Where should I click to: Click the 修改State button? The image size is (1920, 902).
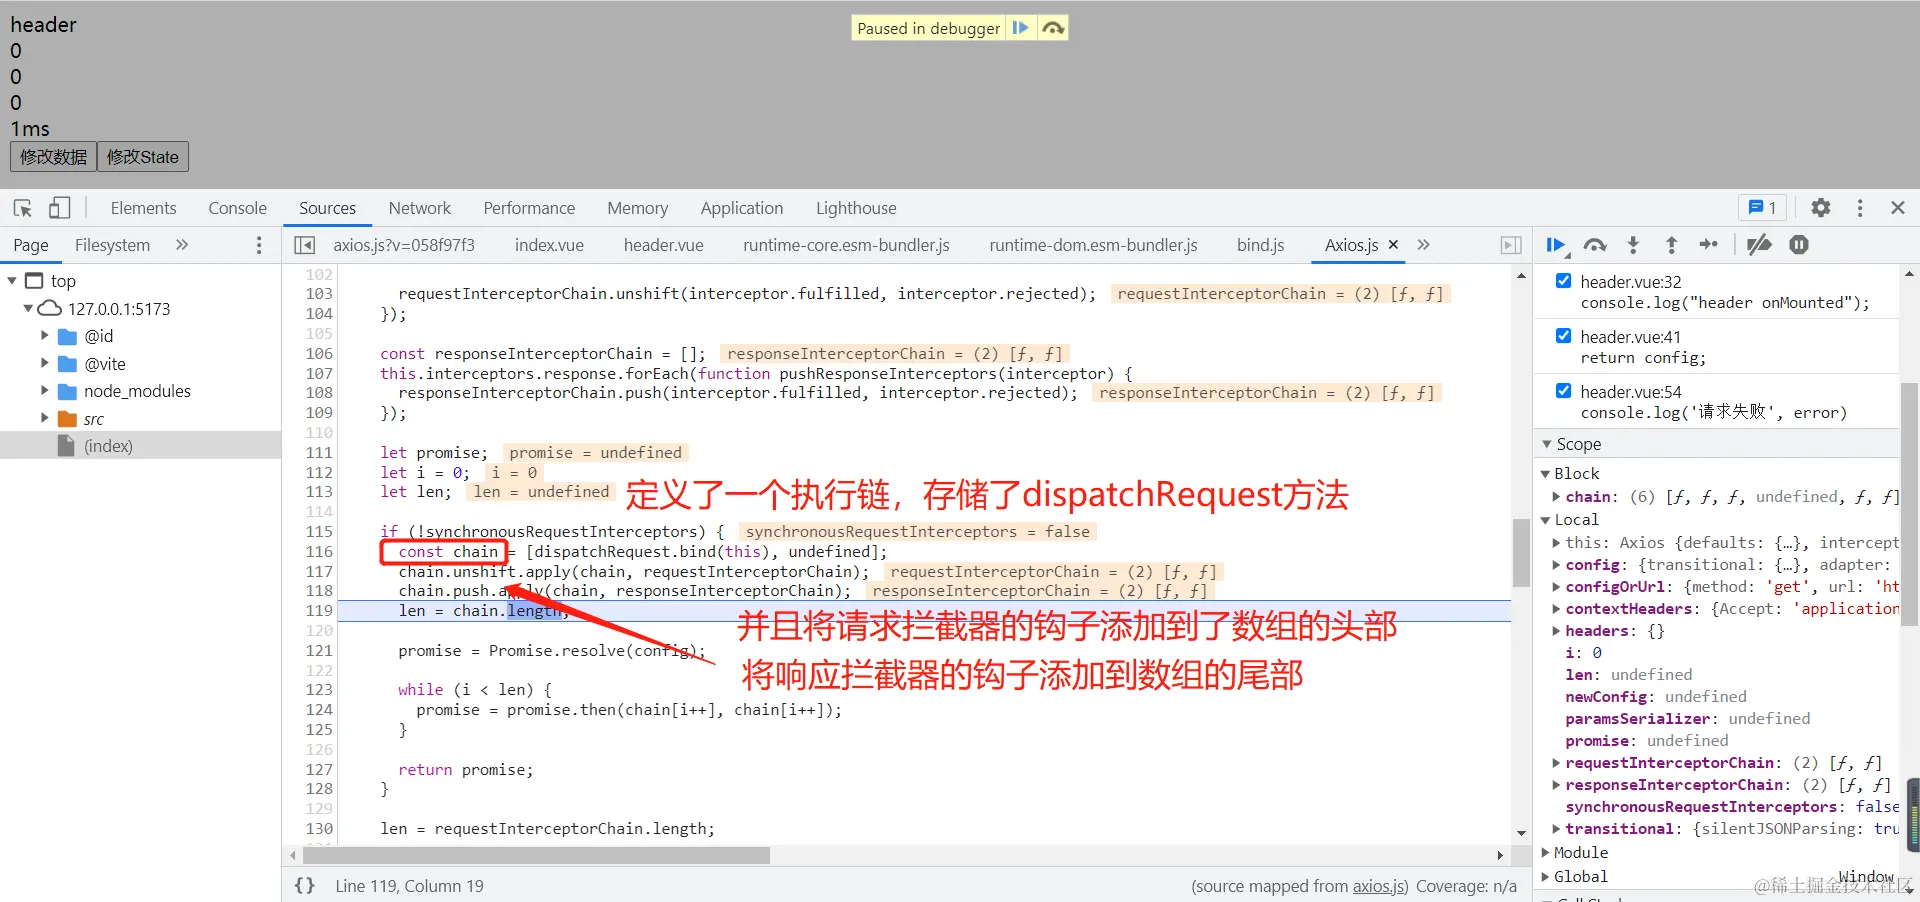pos(143,157)
